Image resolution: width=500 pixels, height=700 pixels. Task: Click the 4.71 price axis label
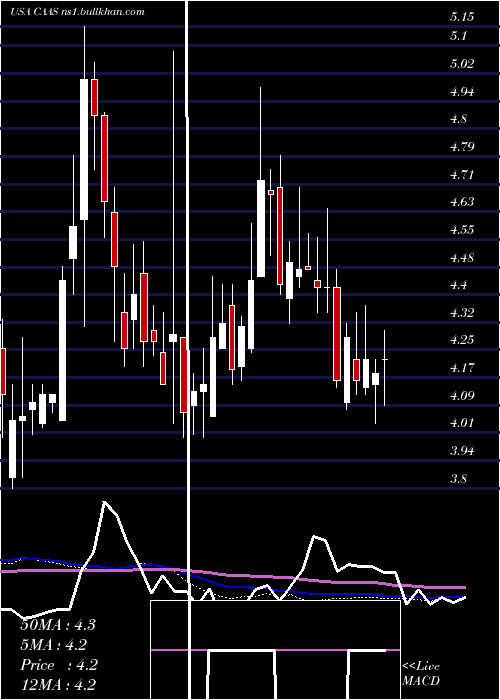click(x=462, y=174)
